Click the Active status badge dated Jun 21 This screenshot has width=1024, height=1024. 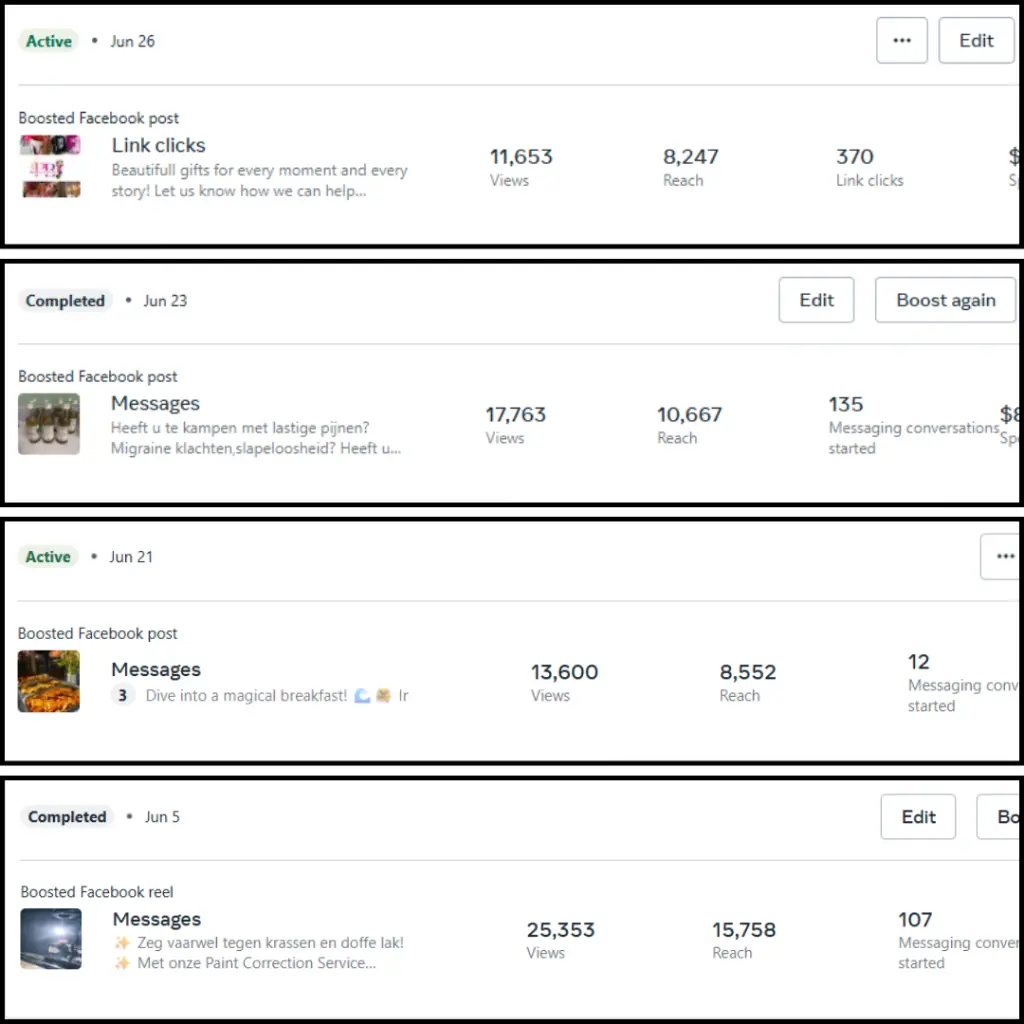[x=48, y=557]
